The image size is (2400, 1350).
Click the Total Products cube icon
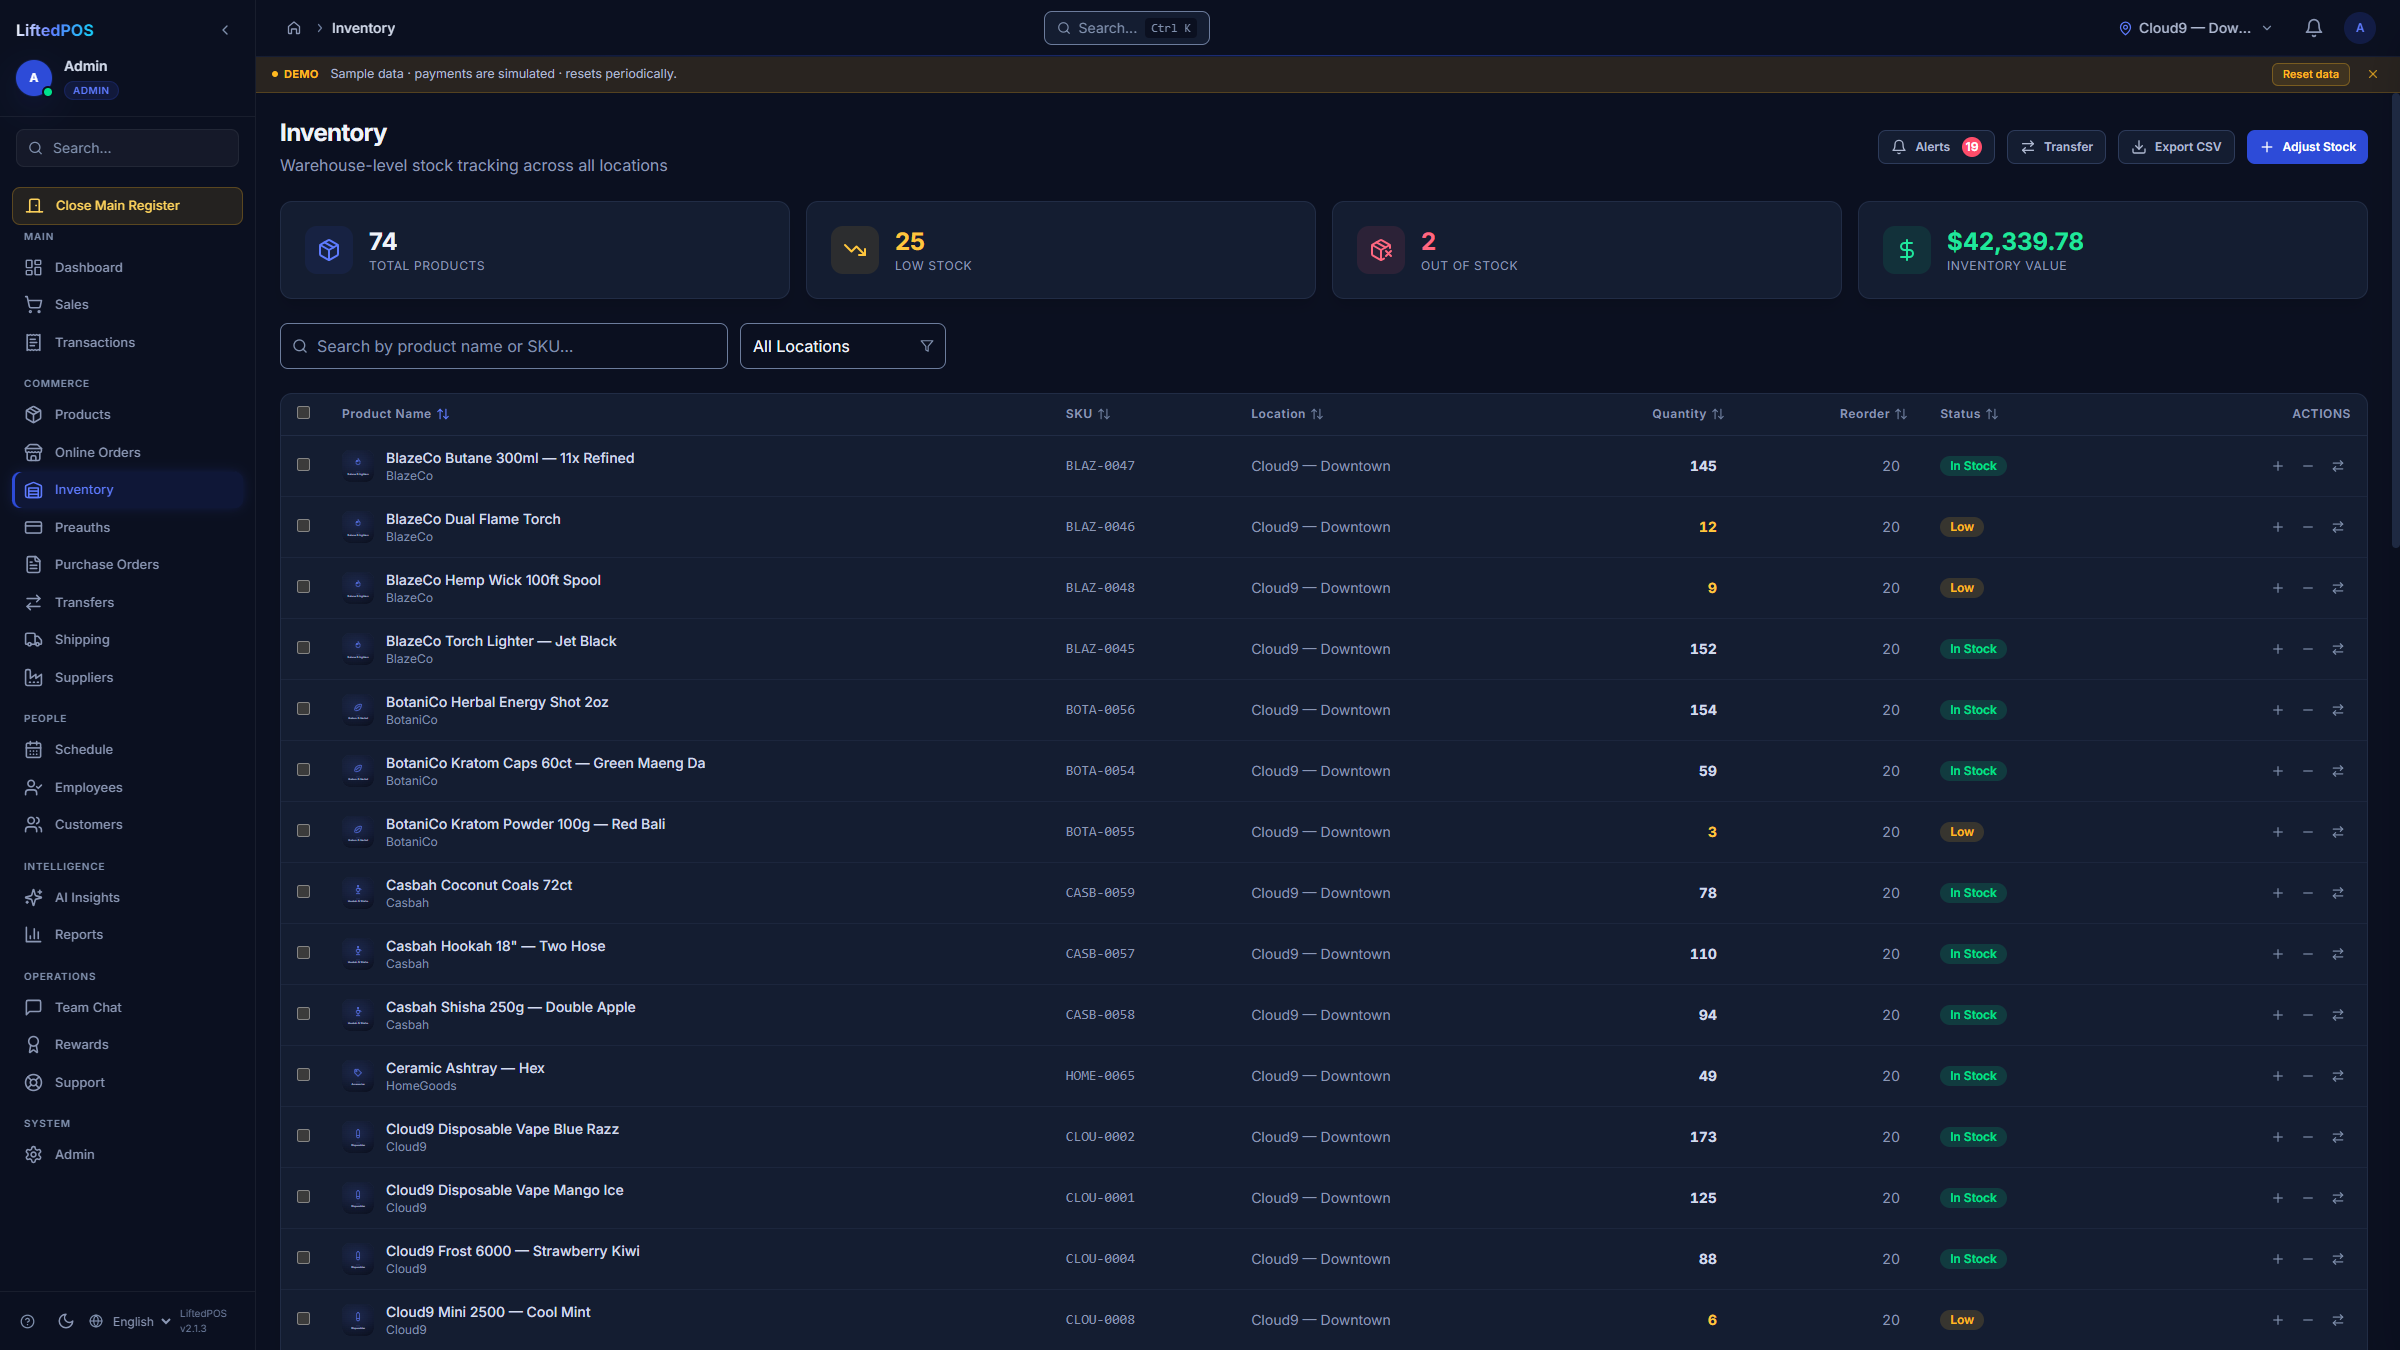(329, 250)
